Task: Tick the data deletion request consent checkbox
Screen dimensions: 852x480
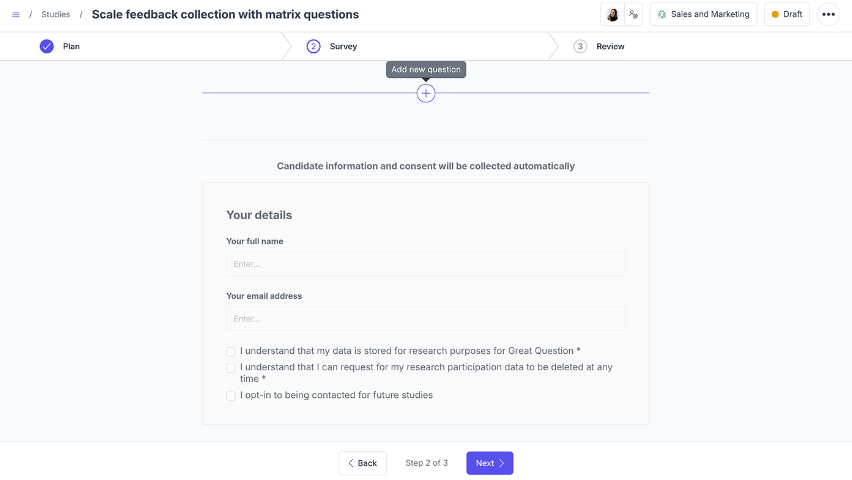Action: 231,368
